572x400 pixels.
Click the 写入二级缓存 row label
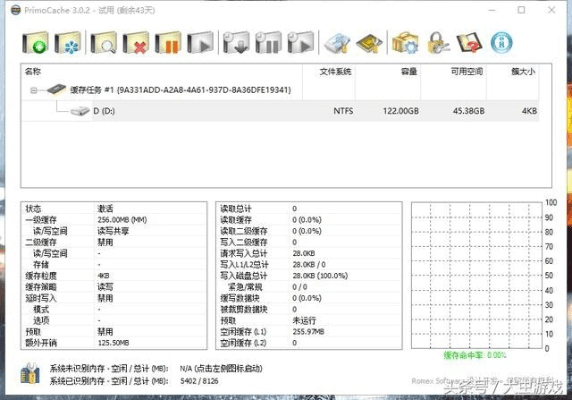click(x=244, y=242)
